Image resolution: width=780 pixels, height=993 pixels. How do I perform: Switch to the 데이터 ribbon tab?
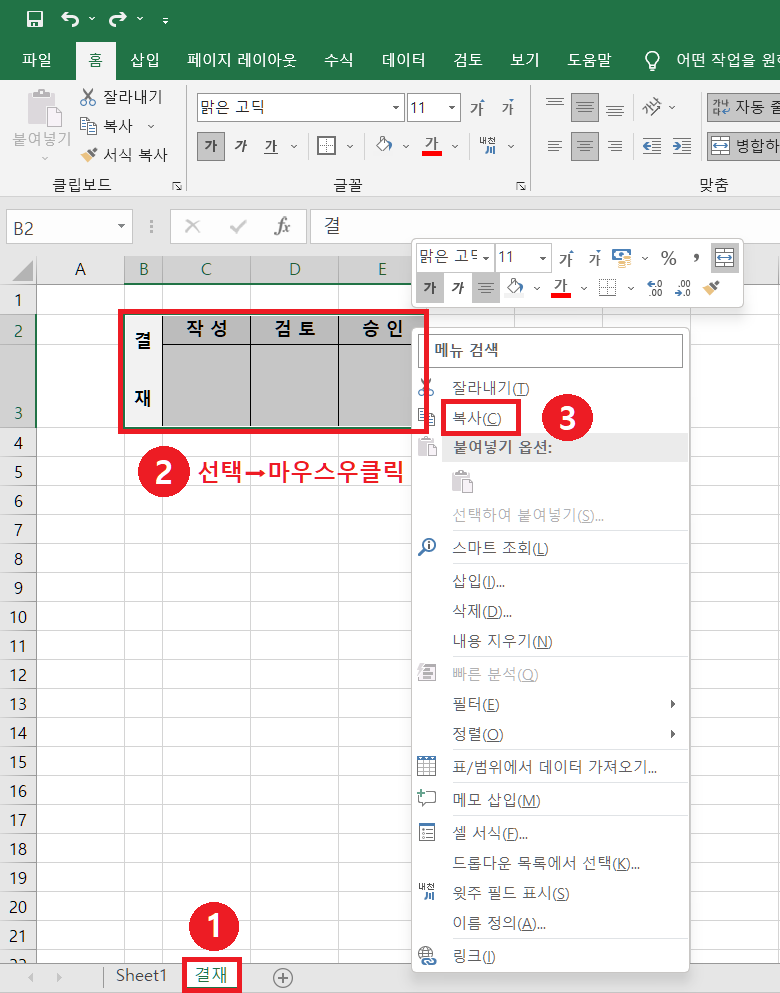pos(403,60)
